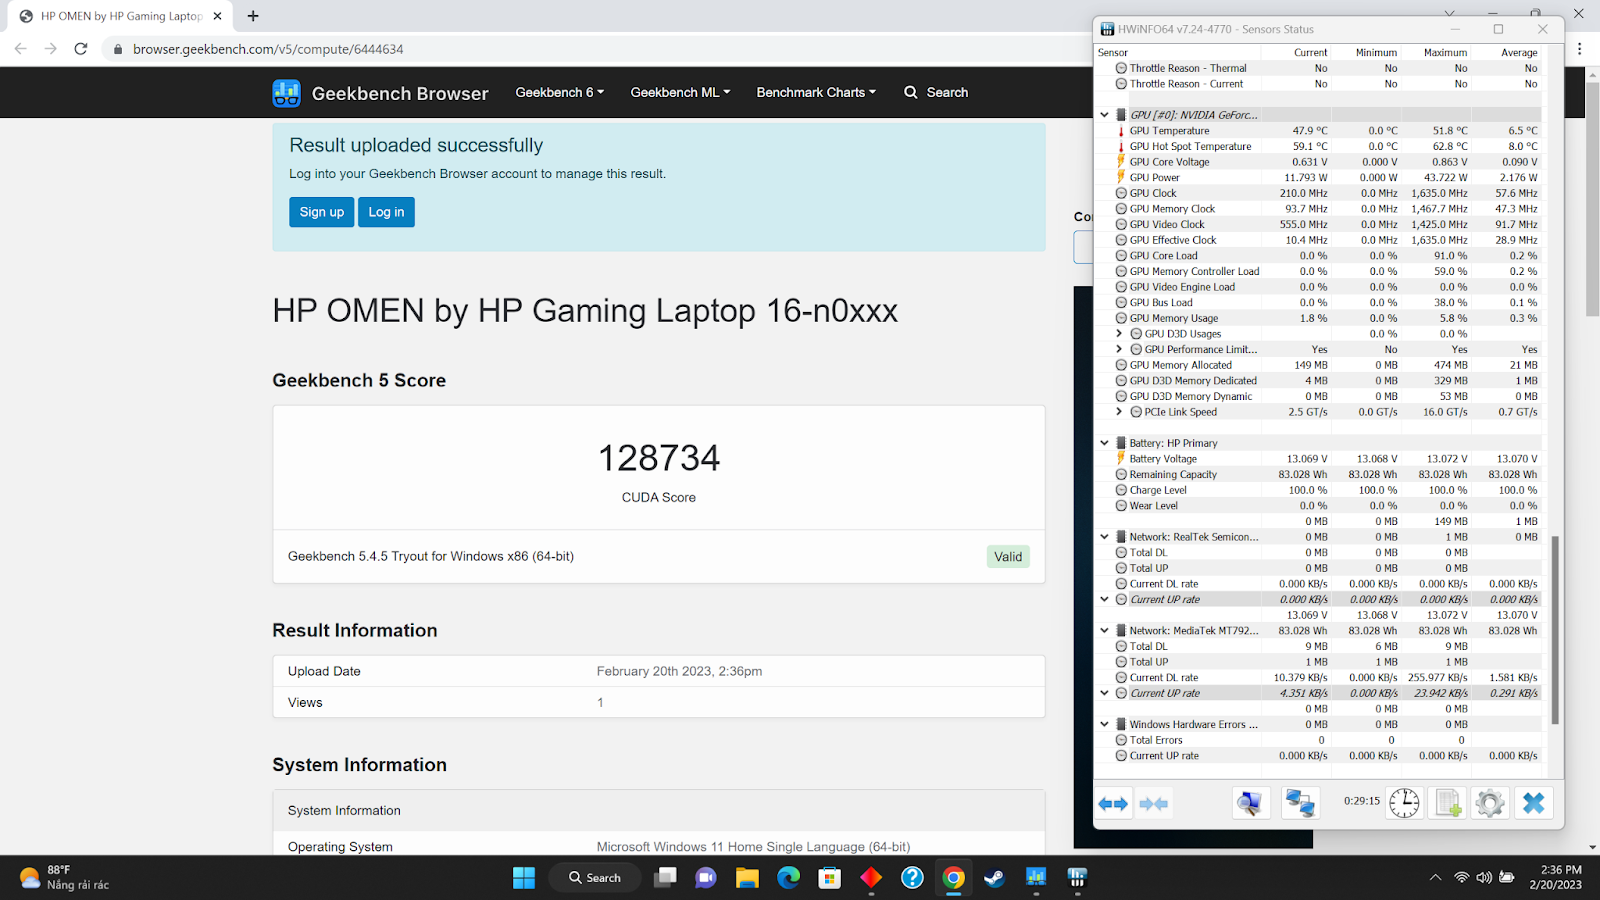Select the Wear Level sensor row
The width and height of the screenshot is (1600, 900).
coord(1320,506)
